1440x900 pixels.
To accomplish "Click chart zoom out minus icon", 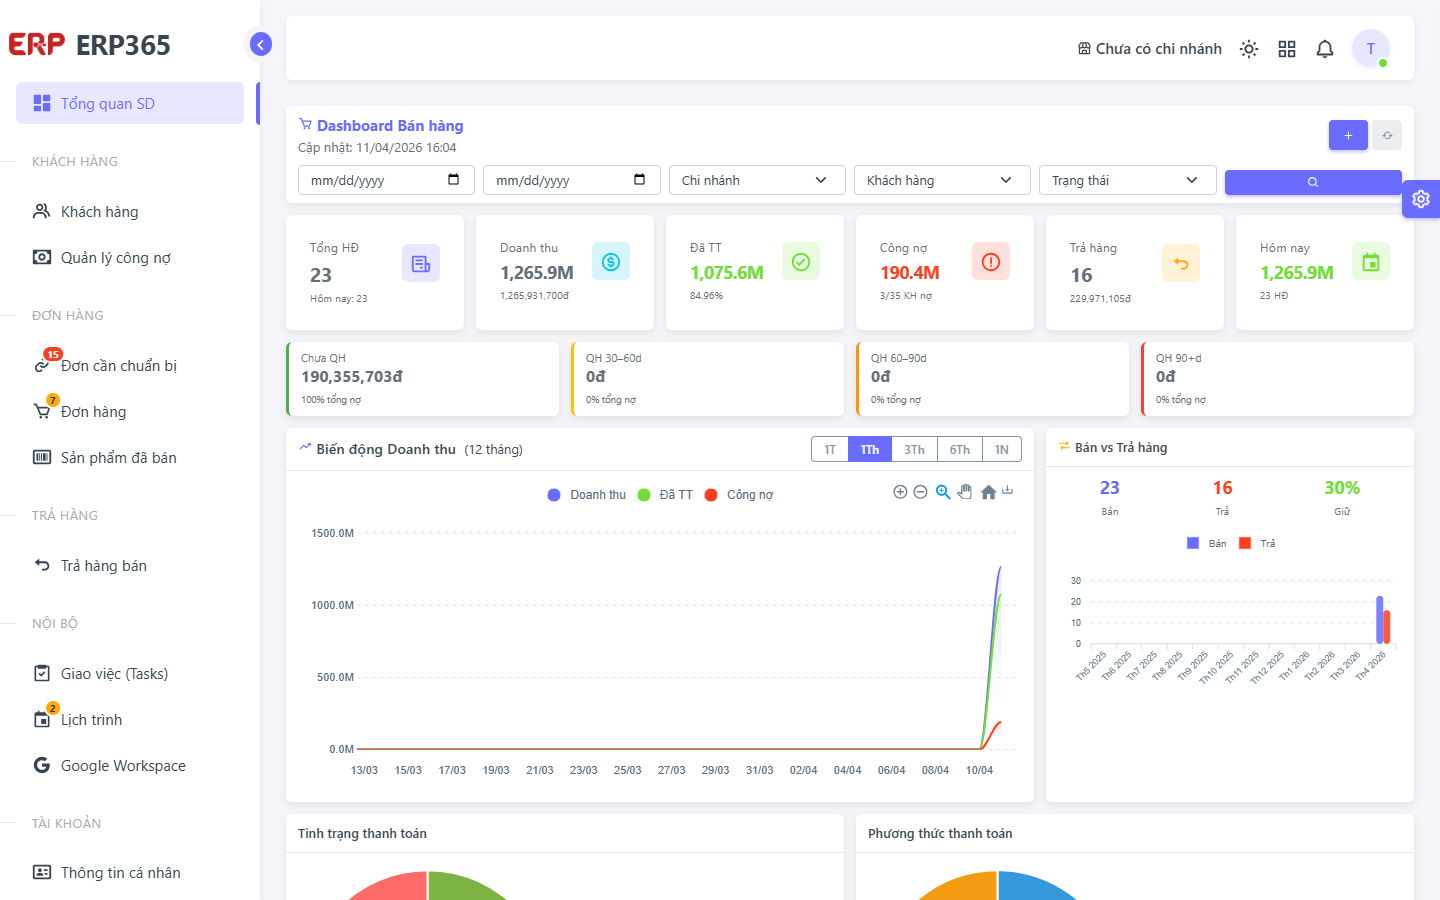I will coord(920,492).
